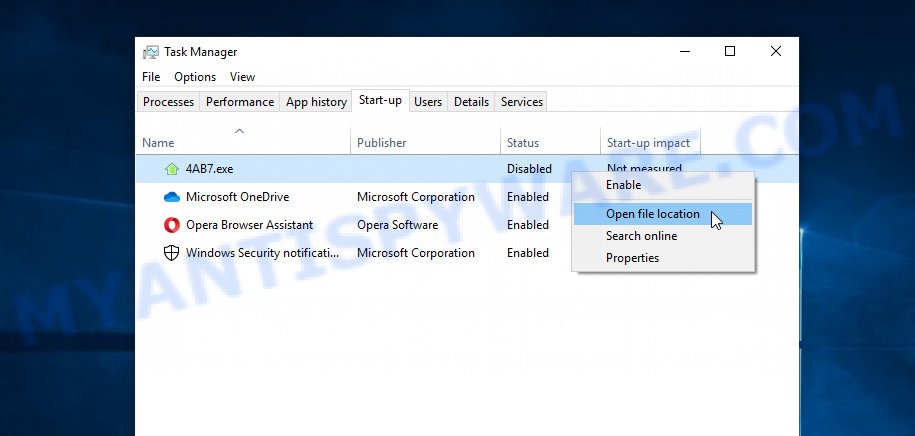Switch to the Performance tab
915x436 pixels.
click(240, 102)
